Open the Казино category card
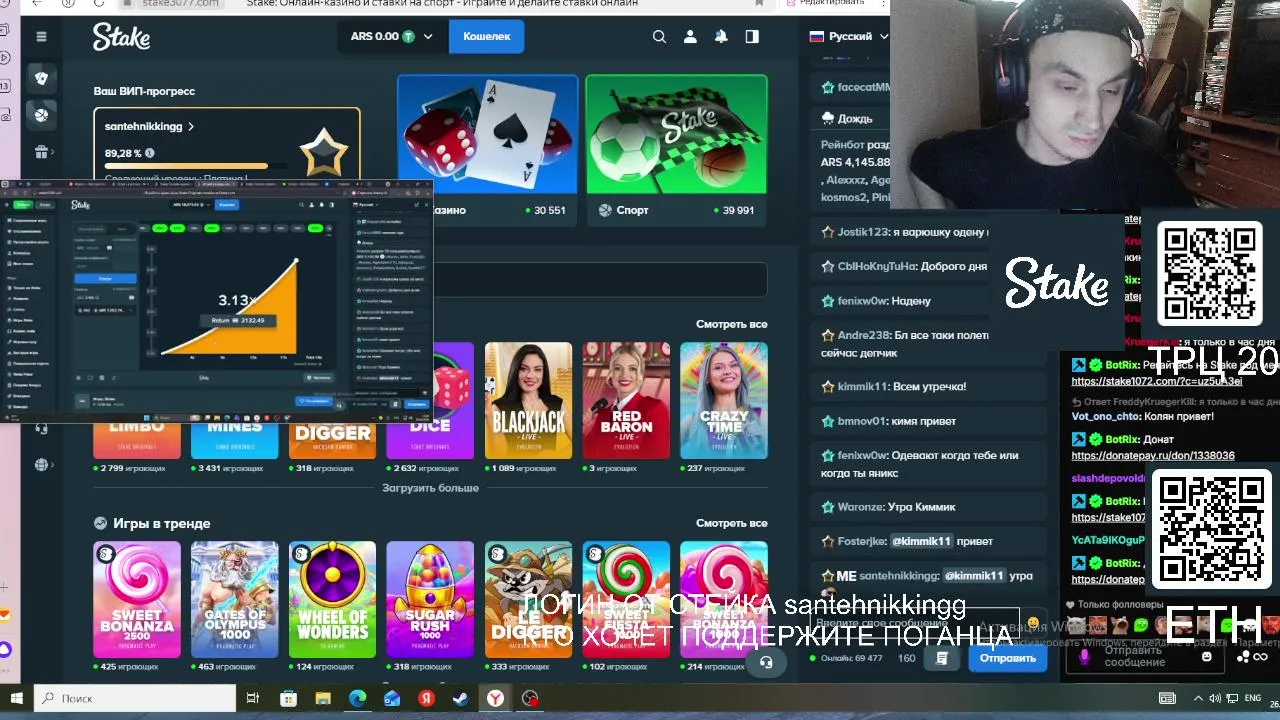This screenshot has height=720, width=1280. 487,148
